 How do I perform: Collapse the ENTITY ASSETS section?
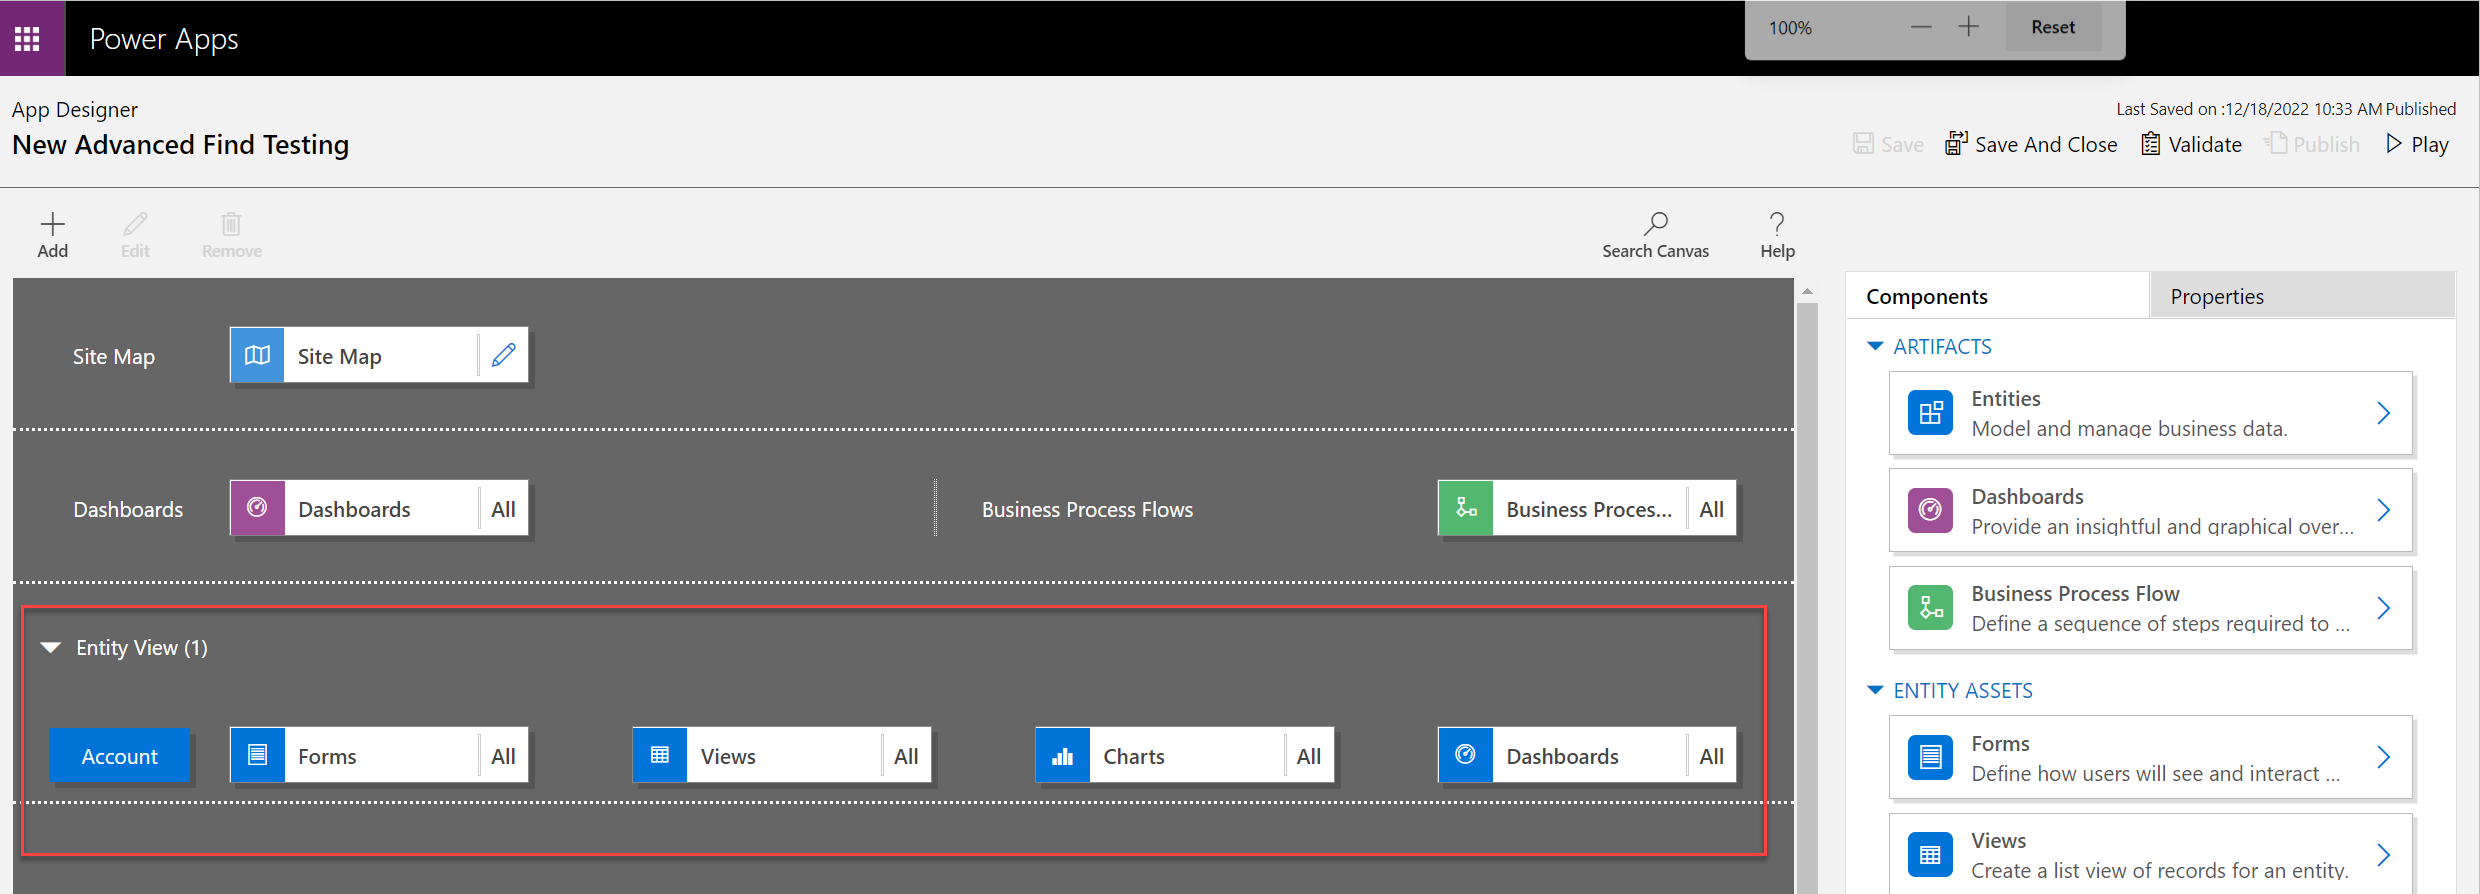point(1875,691)
